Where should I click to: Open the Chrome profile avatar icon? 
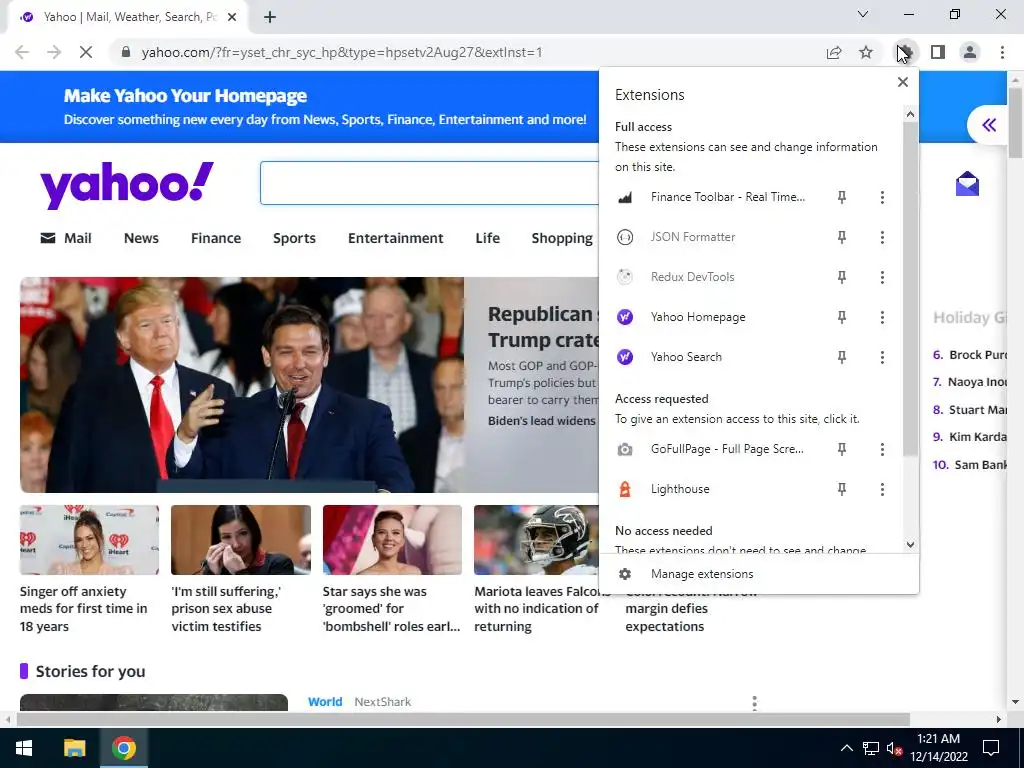click(970, 52)
